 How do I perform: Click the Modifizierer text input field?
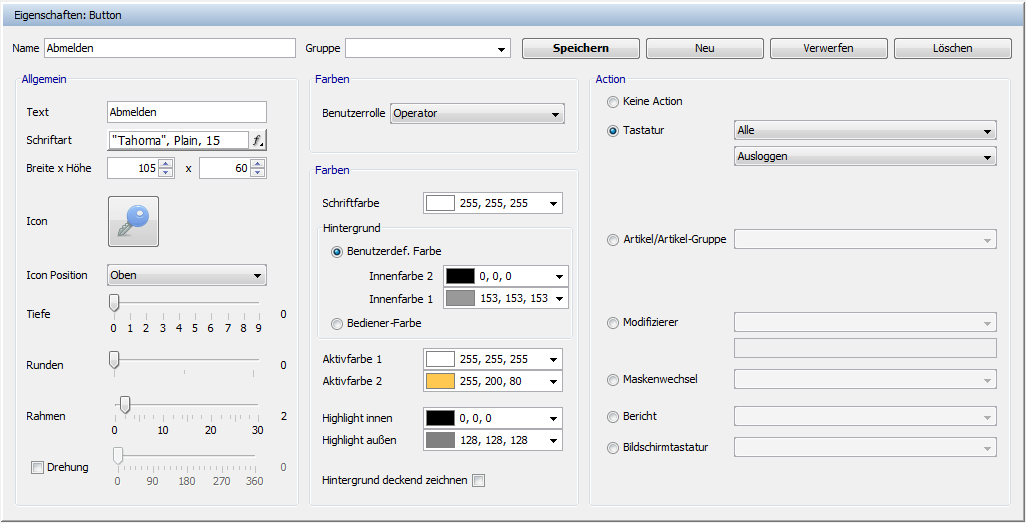(x=865, y=348)
